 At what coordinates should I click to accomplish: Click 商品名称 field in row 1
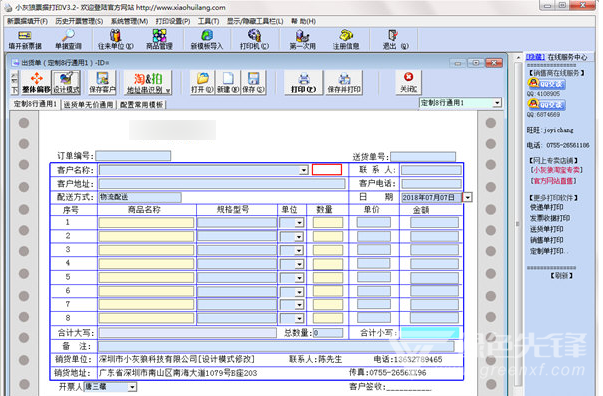pyautogui.click(x=146, y=223)
